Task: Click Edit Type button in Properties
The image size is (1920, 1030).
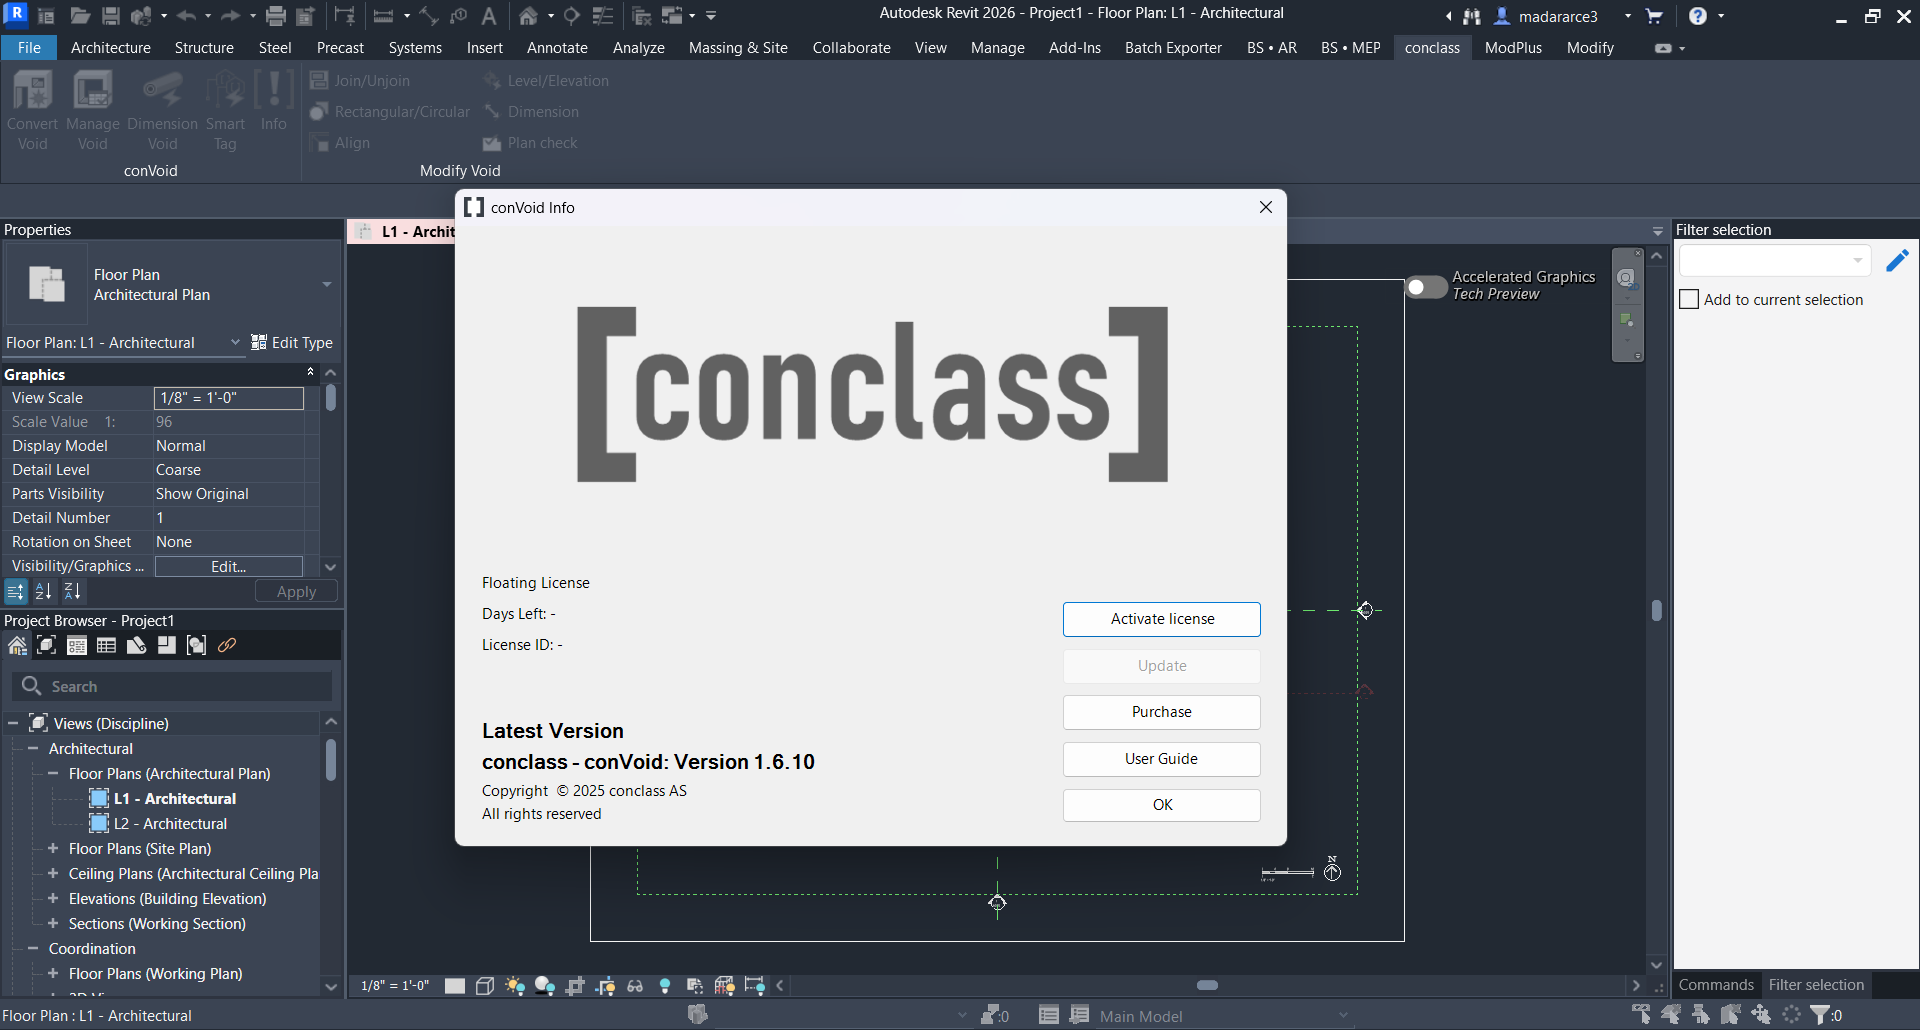Action: point(292,343)
